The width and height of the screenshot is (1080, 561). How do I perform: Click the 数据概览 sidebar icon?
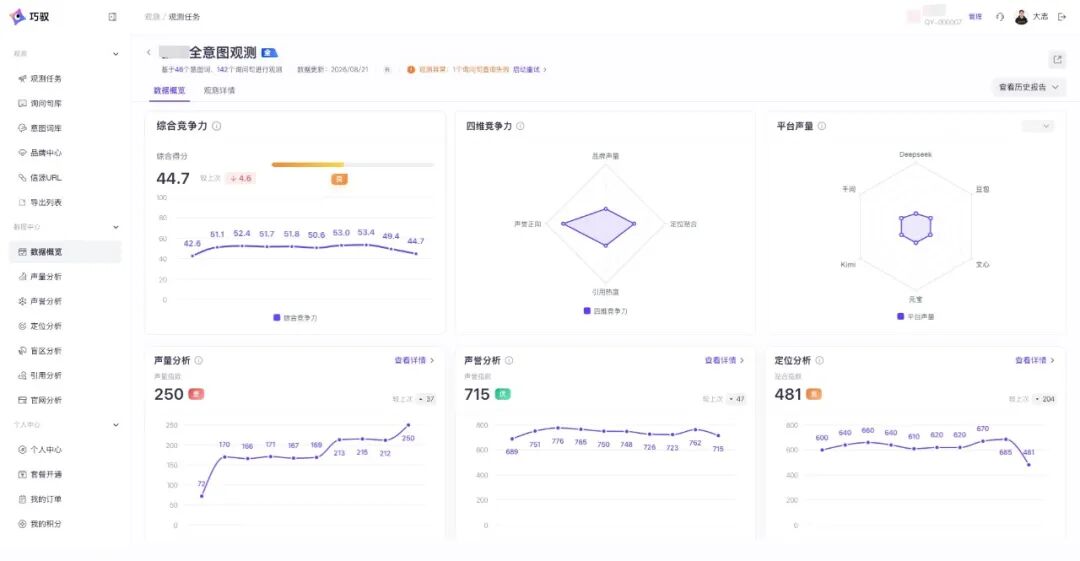pyautogui.click(x=22, y=252)
